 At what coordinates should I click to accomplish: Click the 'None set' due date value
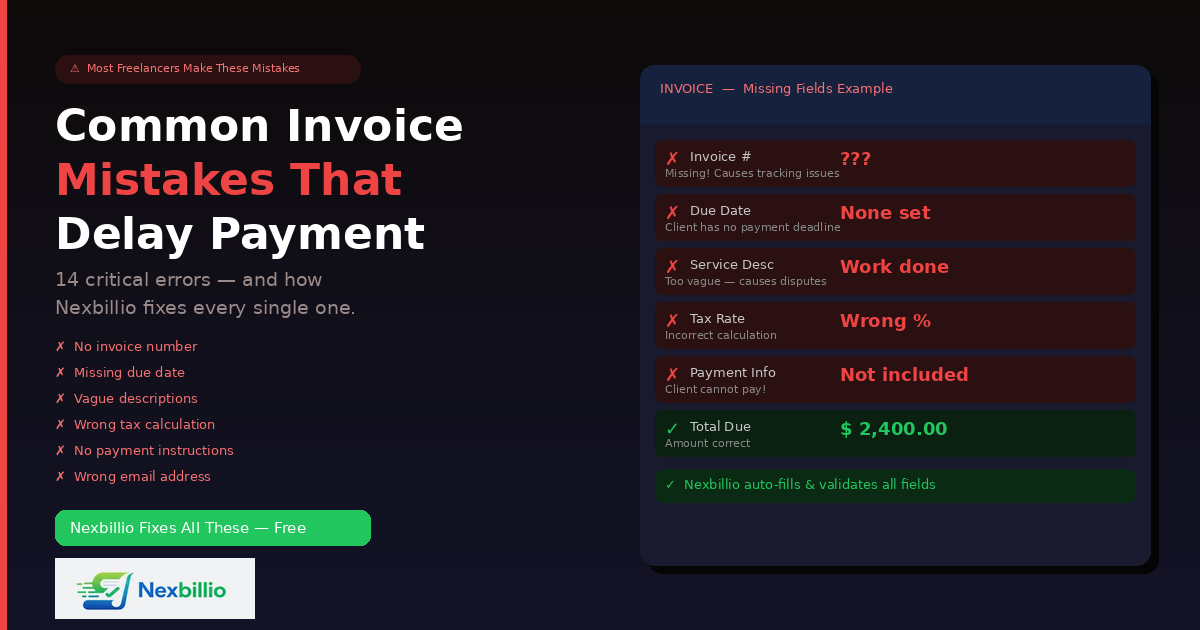(885, 213)
